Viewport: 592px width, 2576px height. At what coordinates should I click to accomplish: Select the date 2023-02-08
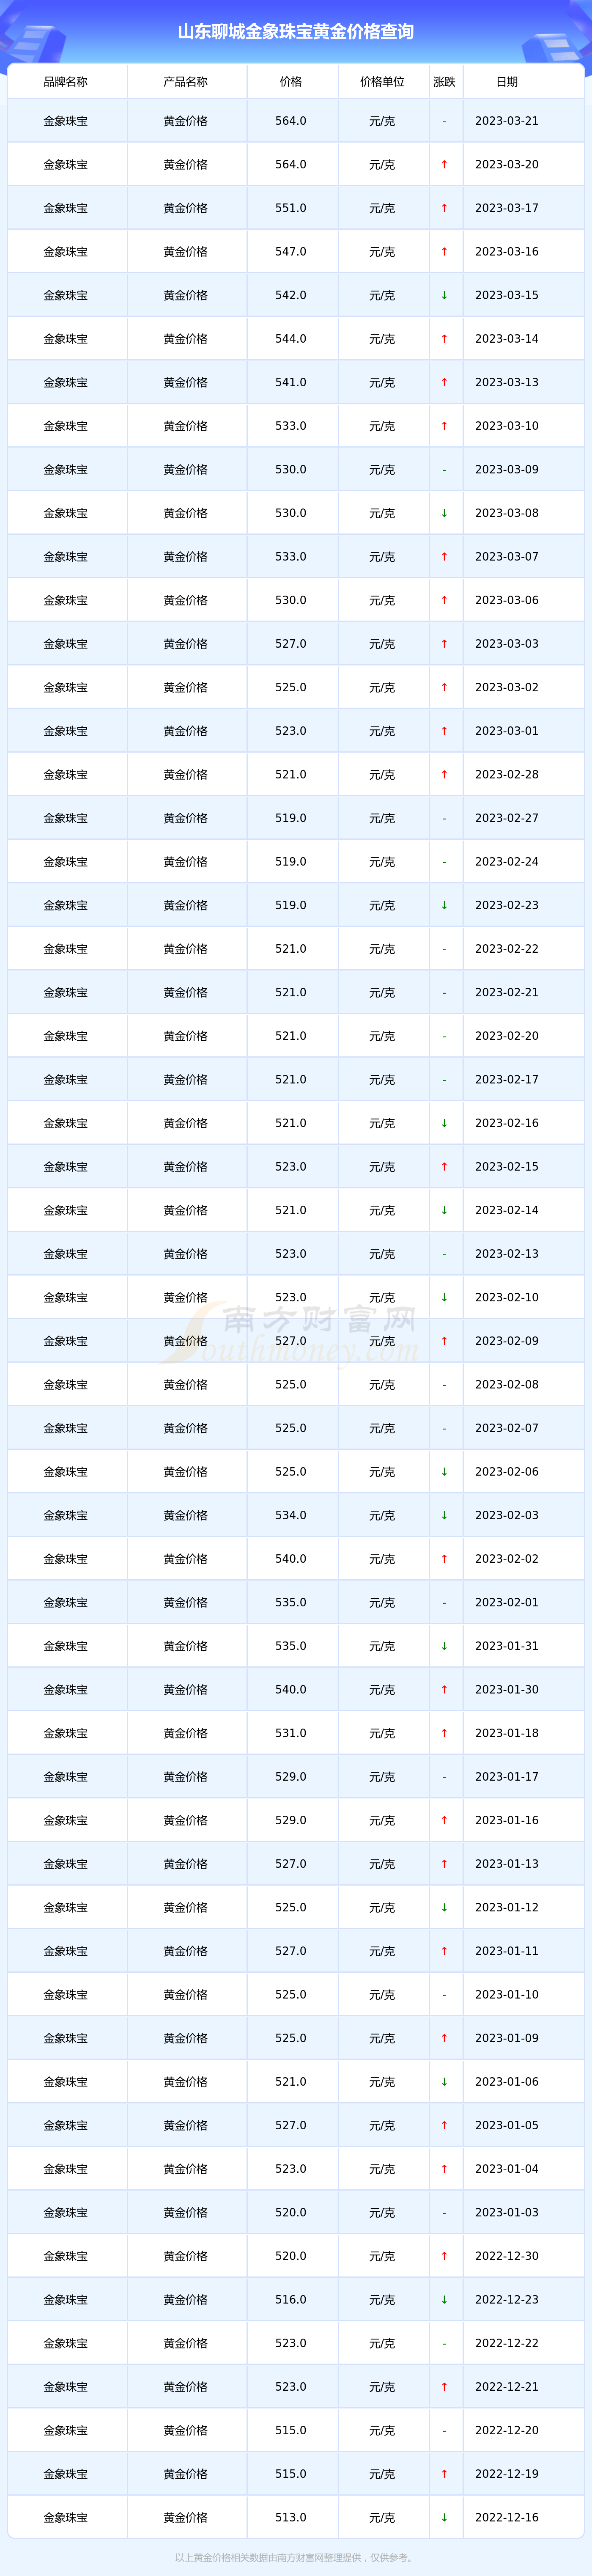click(x=507, y=1385)
